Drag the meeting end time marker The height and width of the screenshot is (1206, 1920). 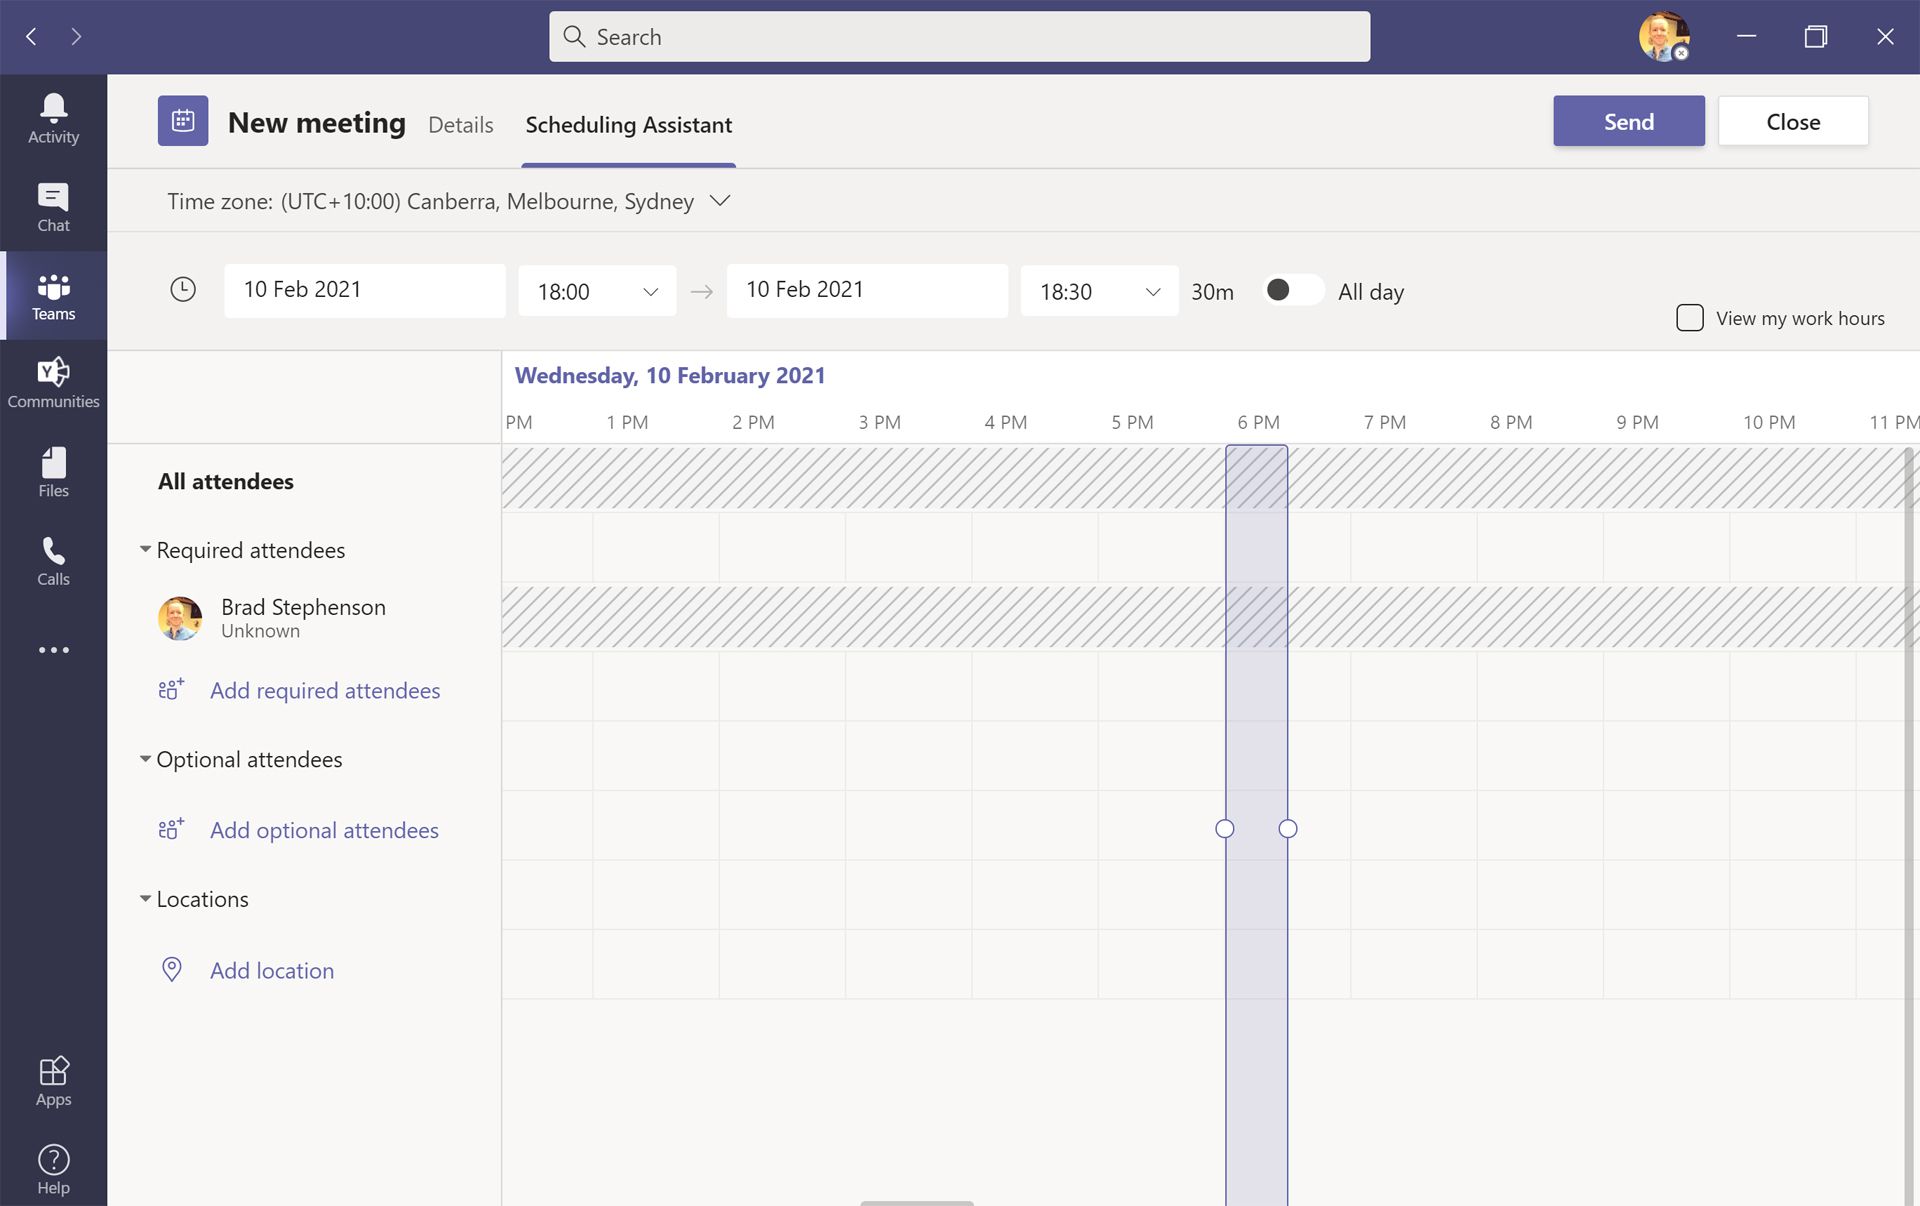tap(1286, 828)
